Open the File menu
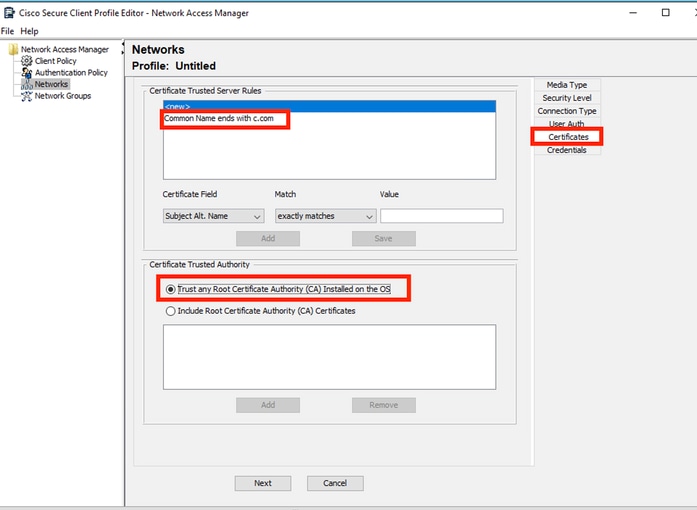 pos(7,31)
